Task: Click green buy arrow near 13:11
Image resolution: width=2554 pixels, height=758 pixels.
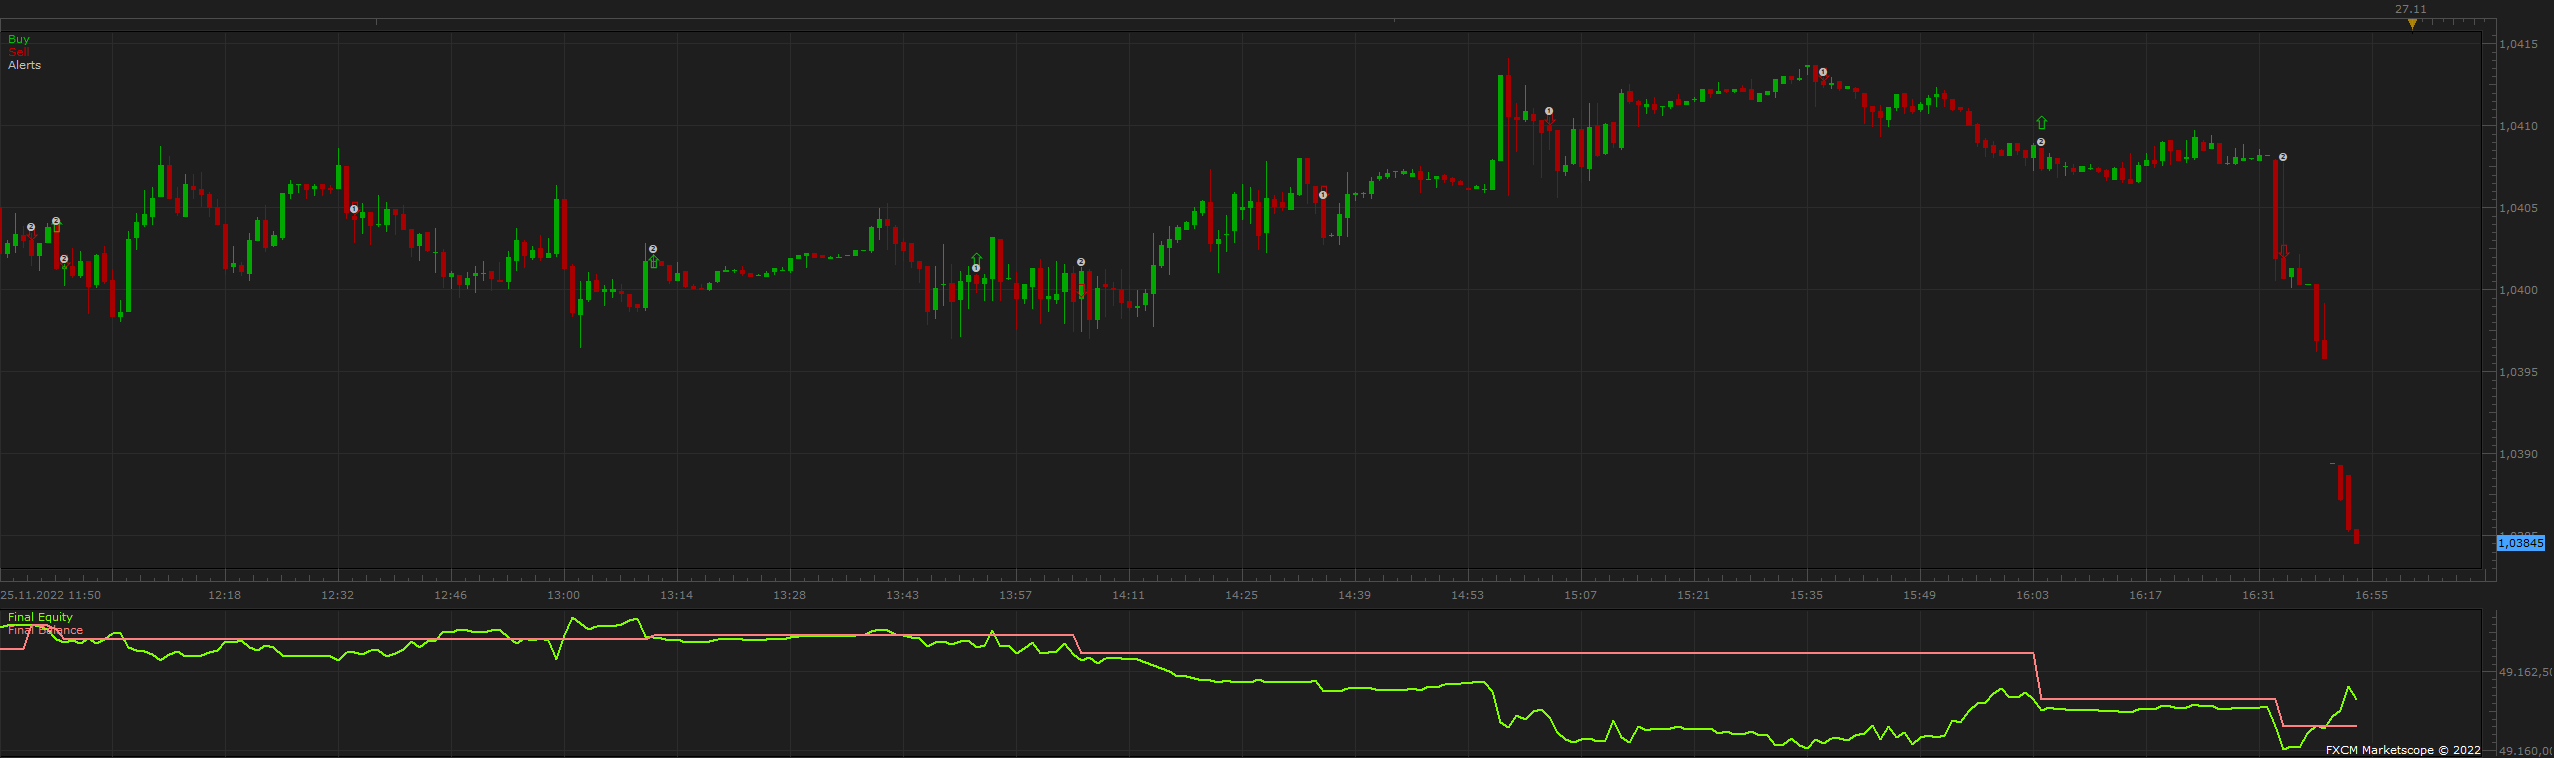Action: click(654, 262)
